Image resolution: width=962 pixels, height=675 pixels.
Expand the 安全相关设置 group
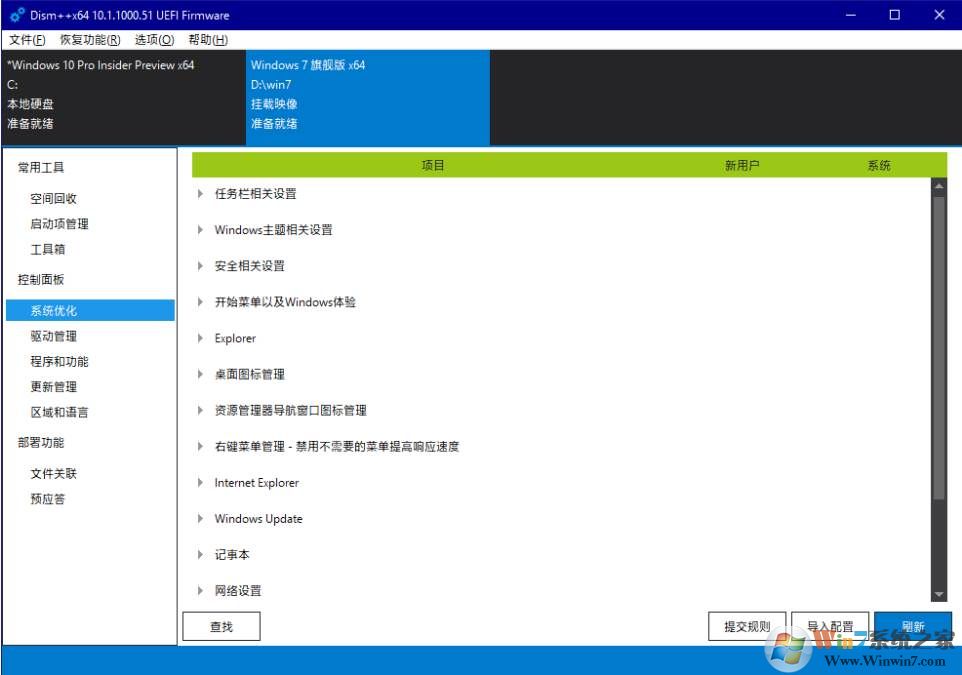click(x=200, y=266)
